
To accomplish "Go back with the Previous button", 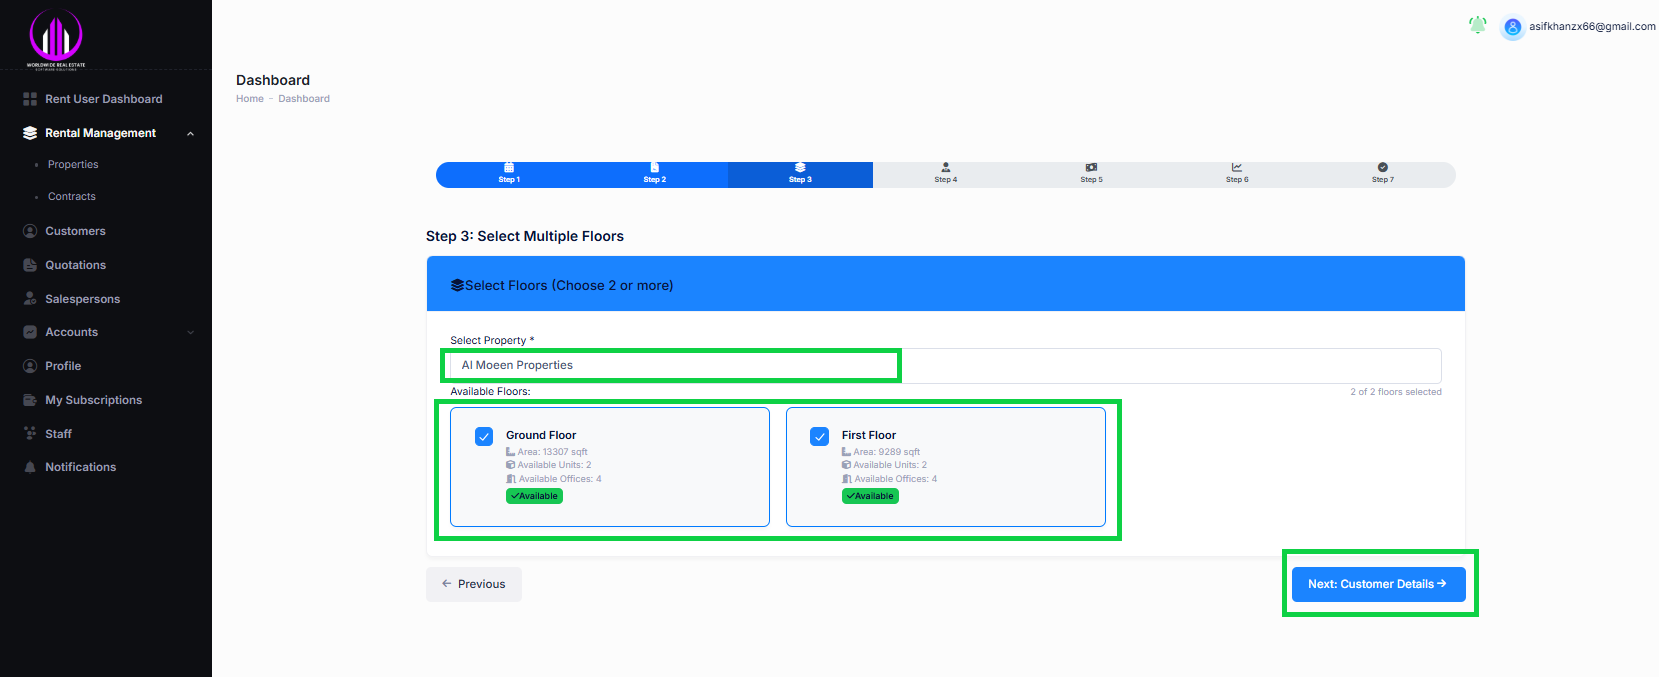I will click(x=474, y=584).
